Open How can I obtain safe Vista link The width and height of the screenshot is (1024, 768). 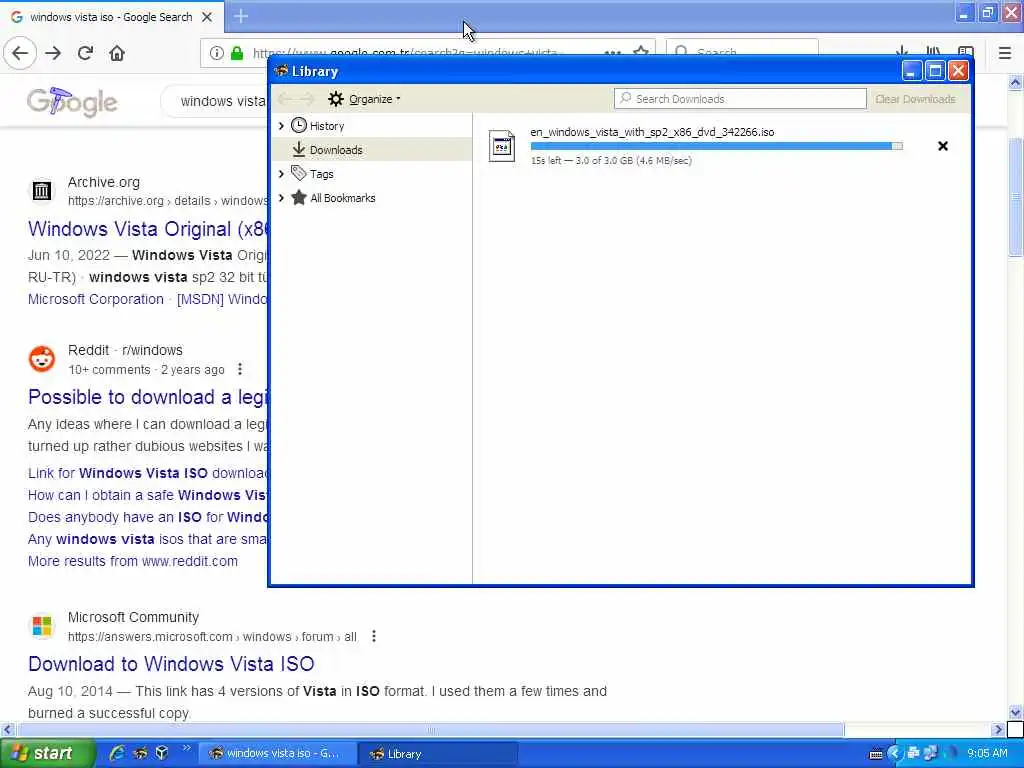(x=148, y=496)
